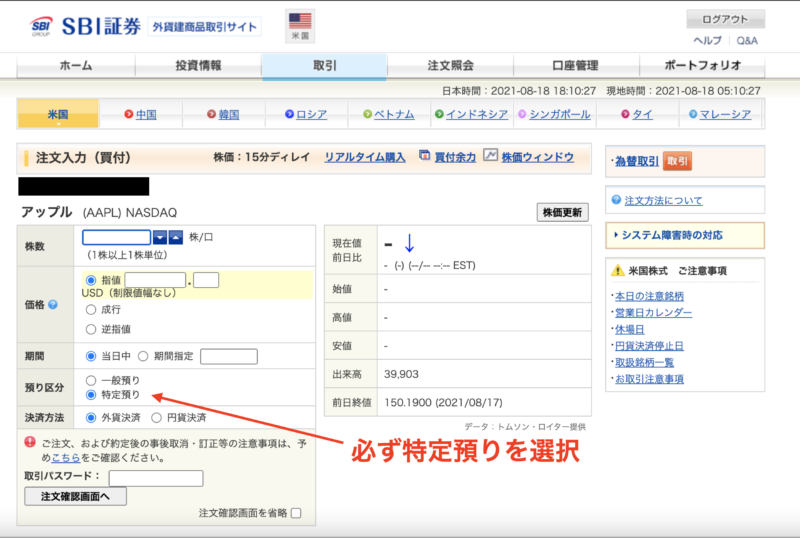Check the 注文確認画面を省略 checkbox
Image resolution: width=800 pixels, height=538 pixels.
pos(295,513)
